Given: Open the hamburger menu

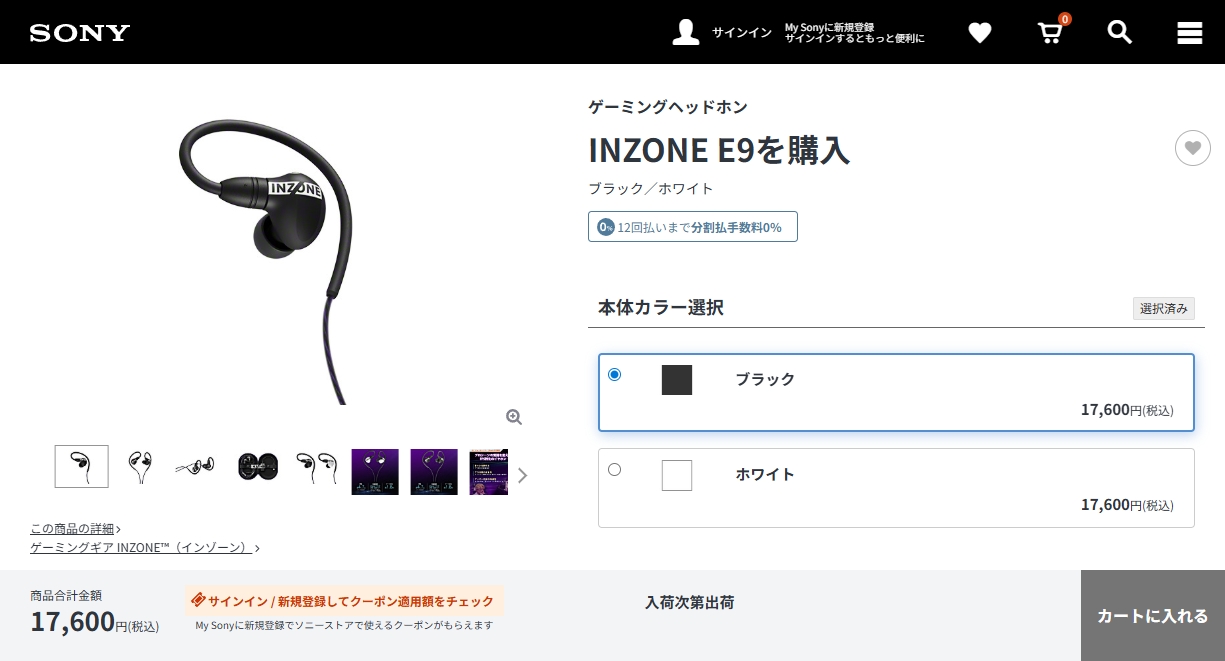Looking at the screenshot, I should click(1190, 33).
